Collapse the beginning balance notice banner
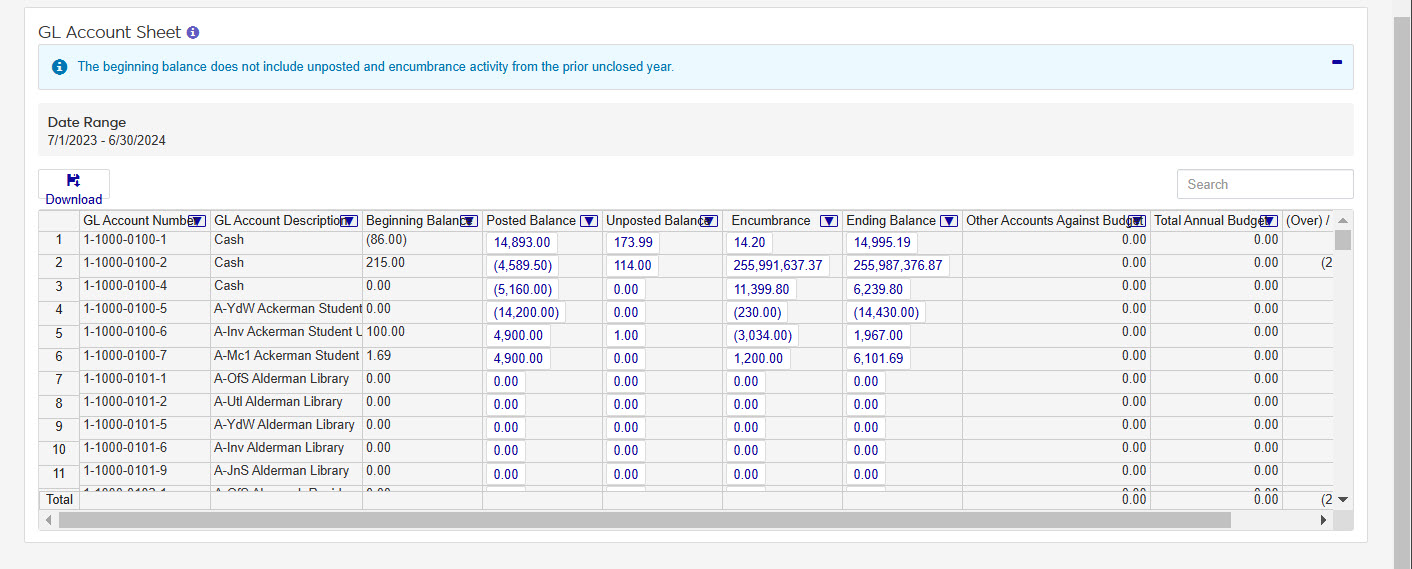Viewport: 1412px width, 569px height. pos(1336,62)
